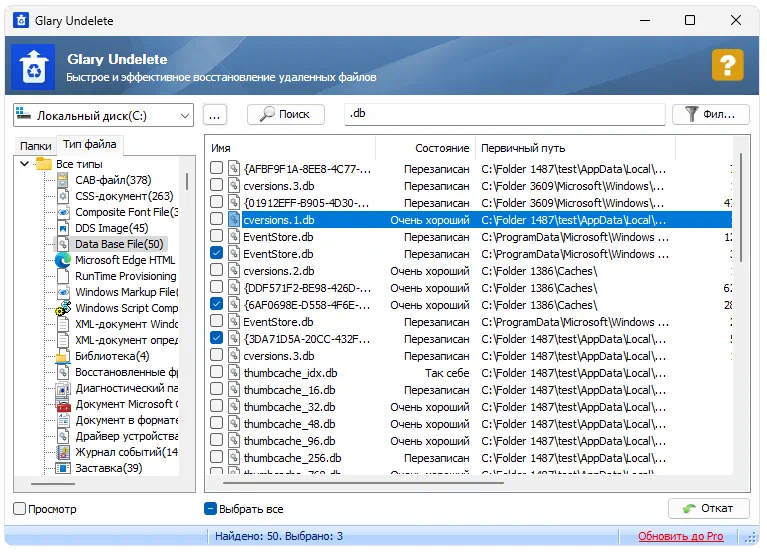Click the Data Base File(50) icon

pyautogui.click(x=63, y=244)
